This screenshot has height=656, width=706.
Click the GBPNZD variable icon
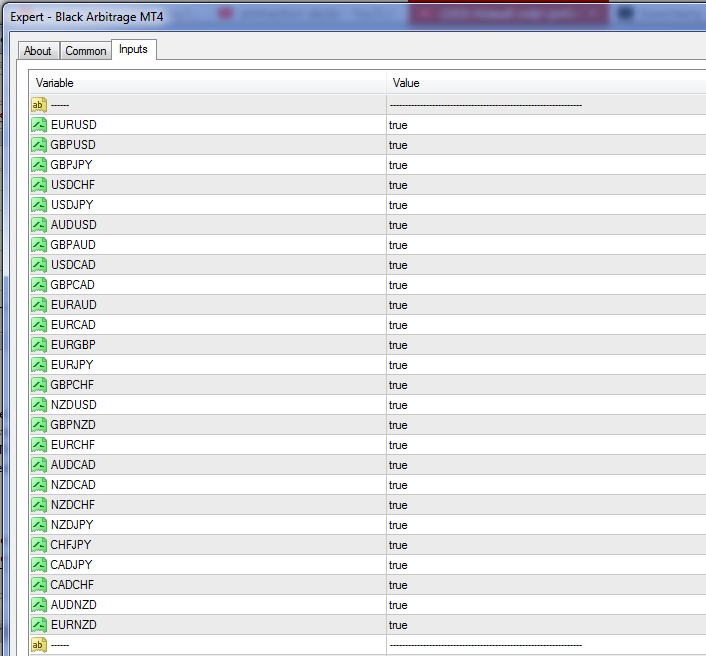[x=39, y=425]
